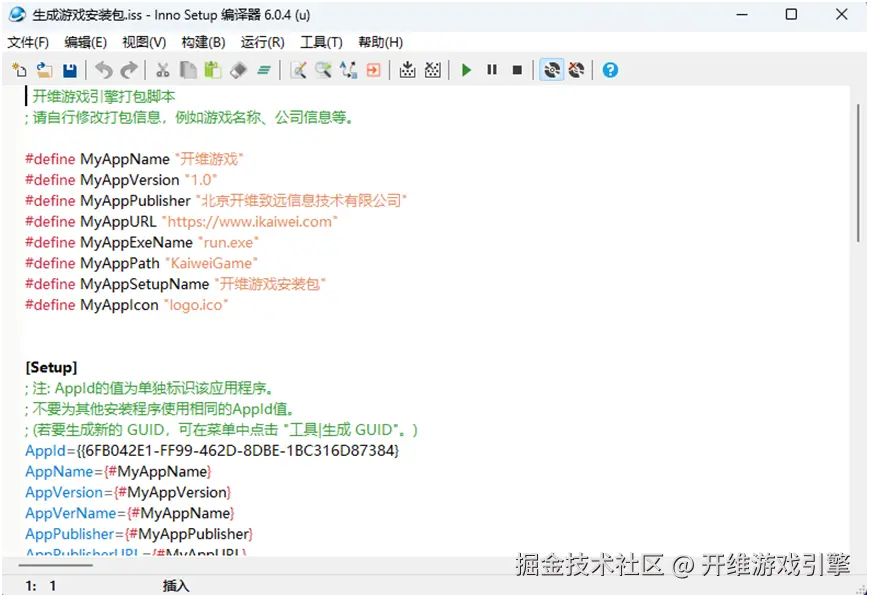Open the 视图(V) menu

[x=144, y=42]
